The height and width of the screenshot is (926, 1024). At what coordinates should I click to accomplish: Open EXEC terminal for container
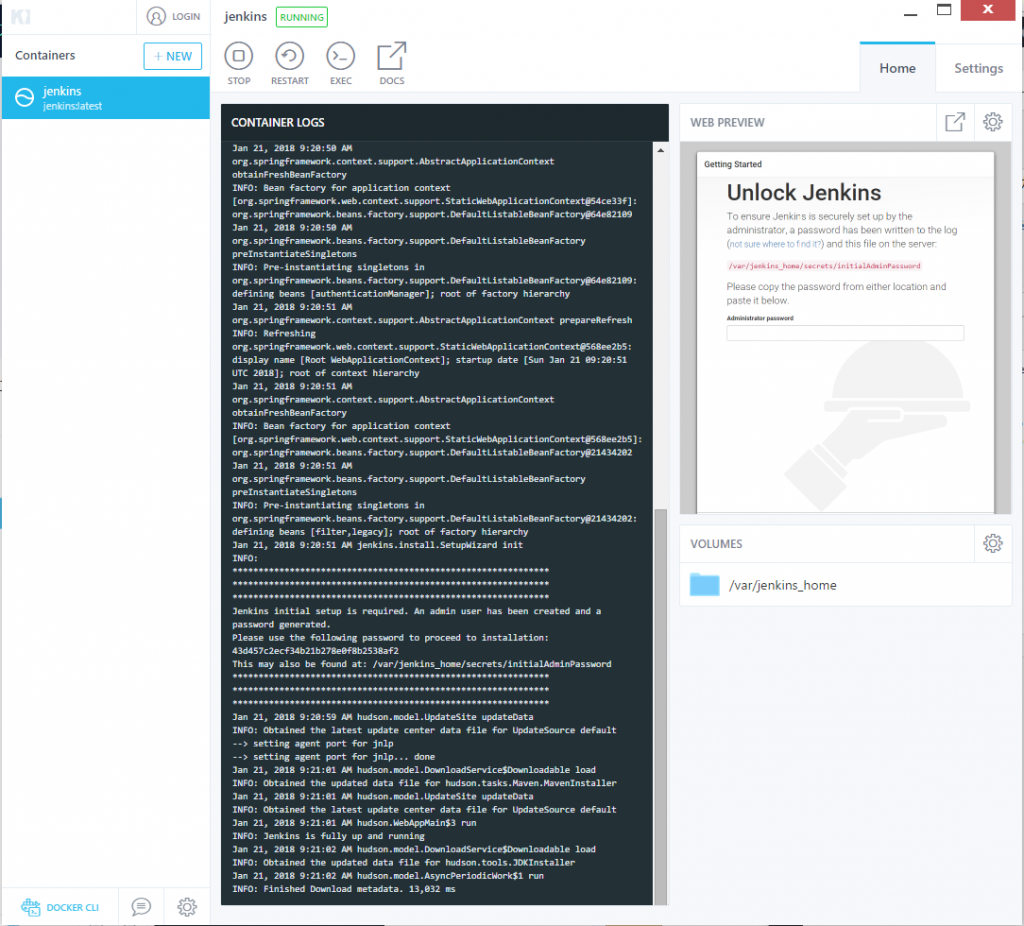(x=340, y=63)
